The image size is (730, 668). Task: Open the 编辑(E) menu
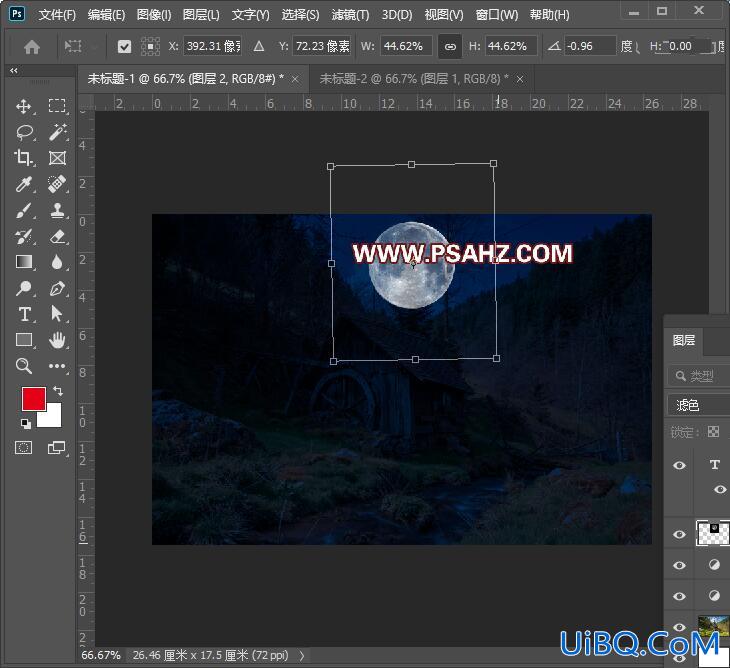tap(107, 15)
